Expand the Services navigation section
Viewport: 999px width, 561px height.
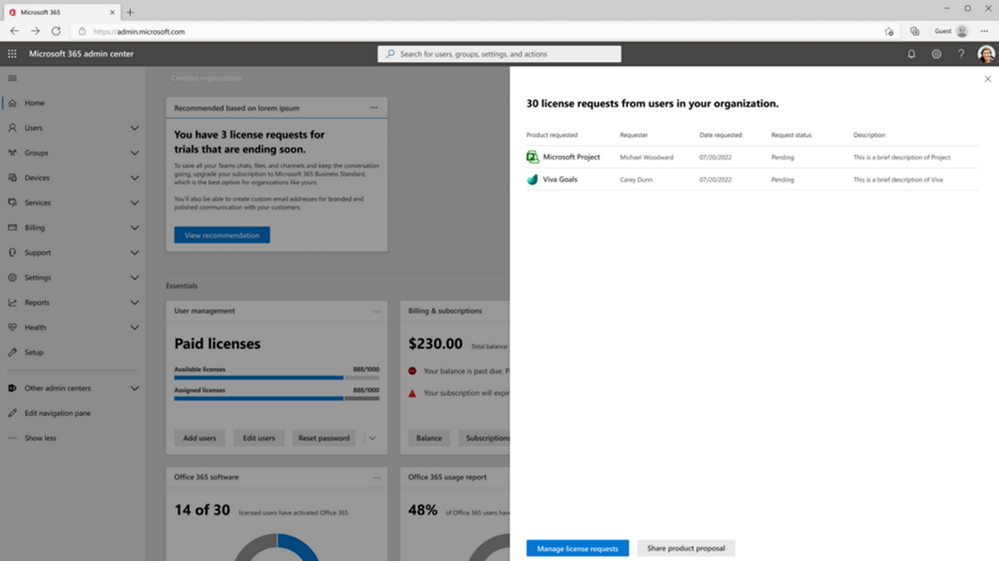pos(134,202)
